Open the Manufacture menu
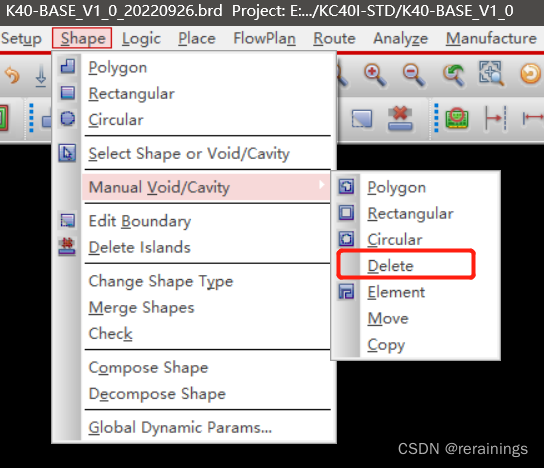 [x=491, y=39]
